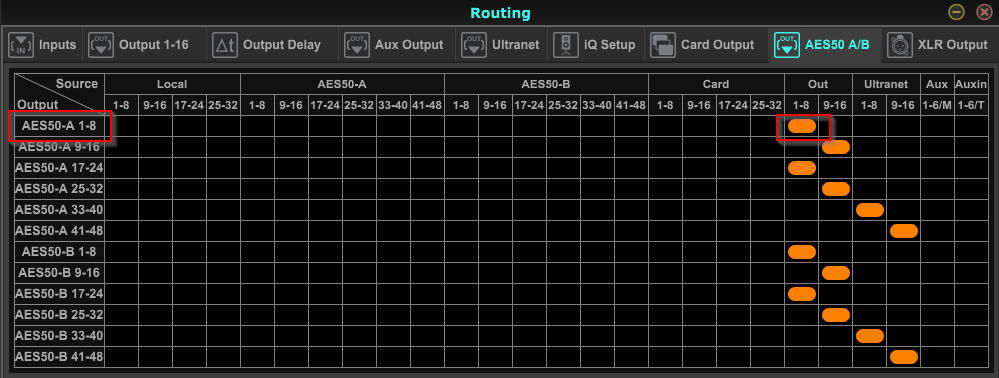Toggle the AES50-B 17-24 orange routing marker
This screenshot has width=999, height=378.
[801, 294]
